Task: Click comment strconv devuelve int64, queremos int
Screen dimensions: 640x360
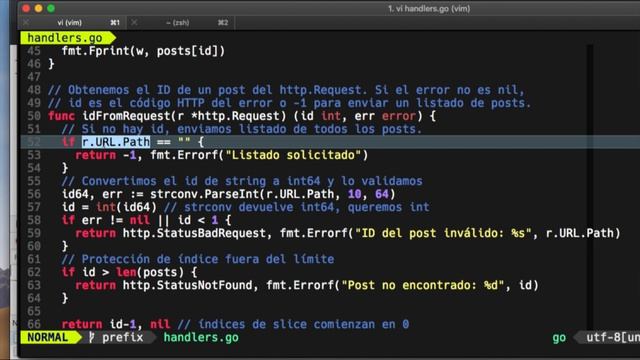Action: (x=296, y=207)
